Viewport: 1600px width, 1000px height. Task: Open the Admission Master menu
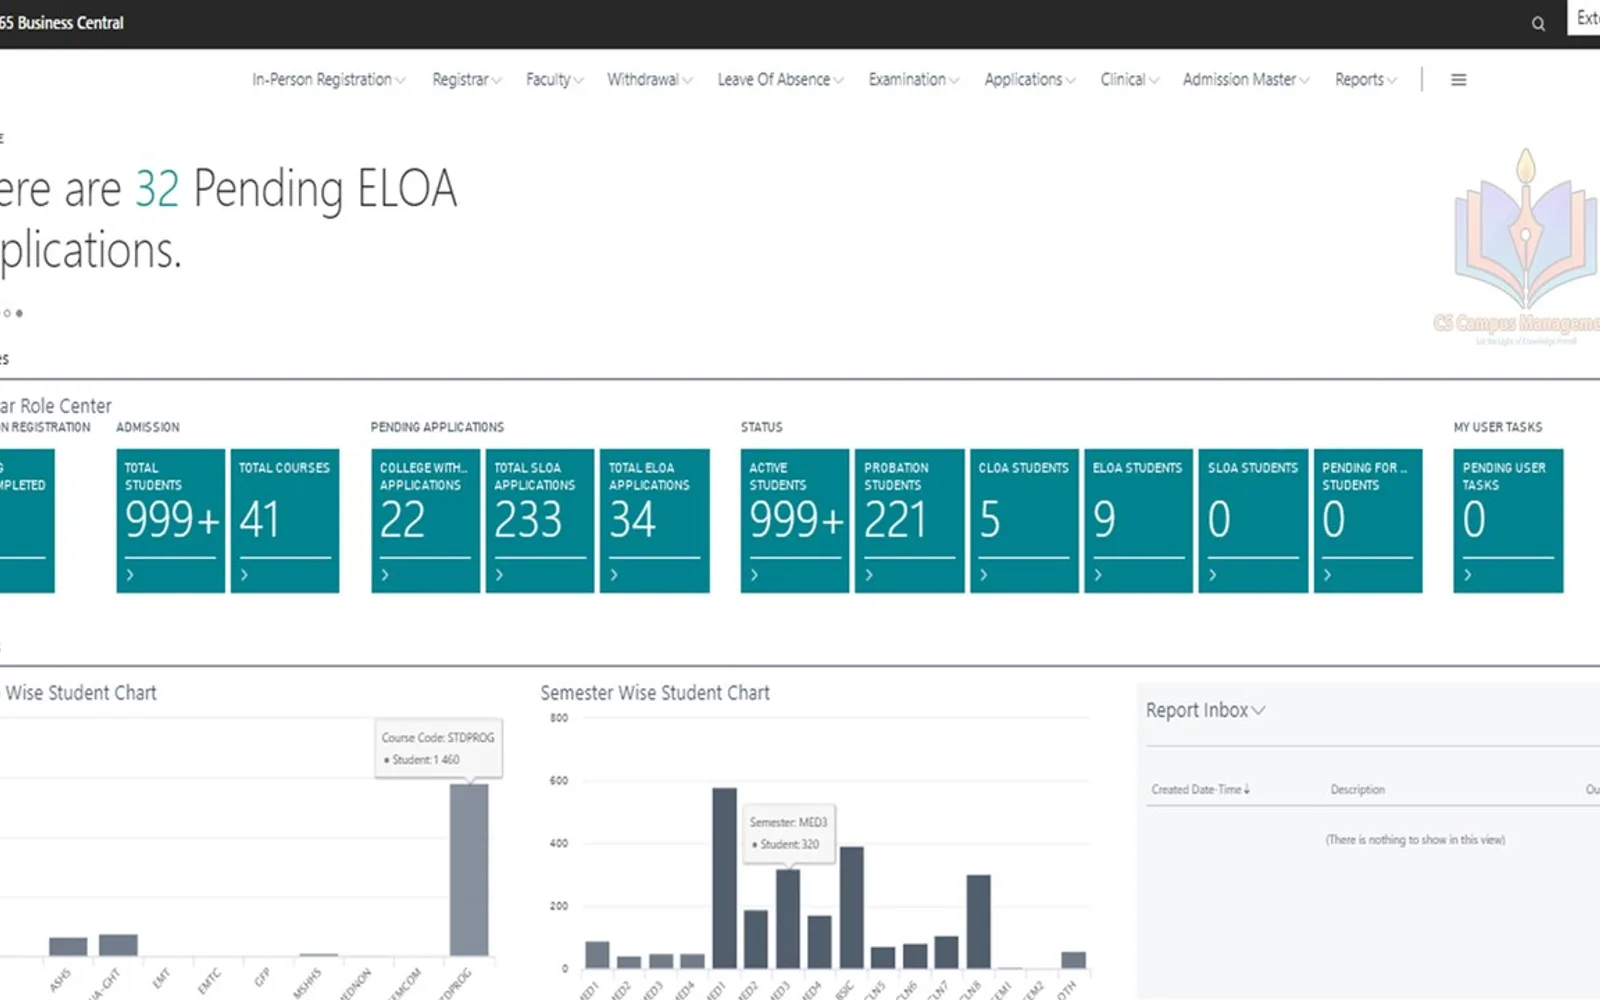(x=1246, y=80)
